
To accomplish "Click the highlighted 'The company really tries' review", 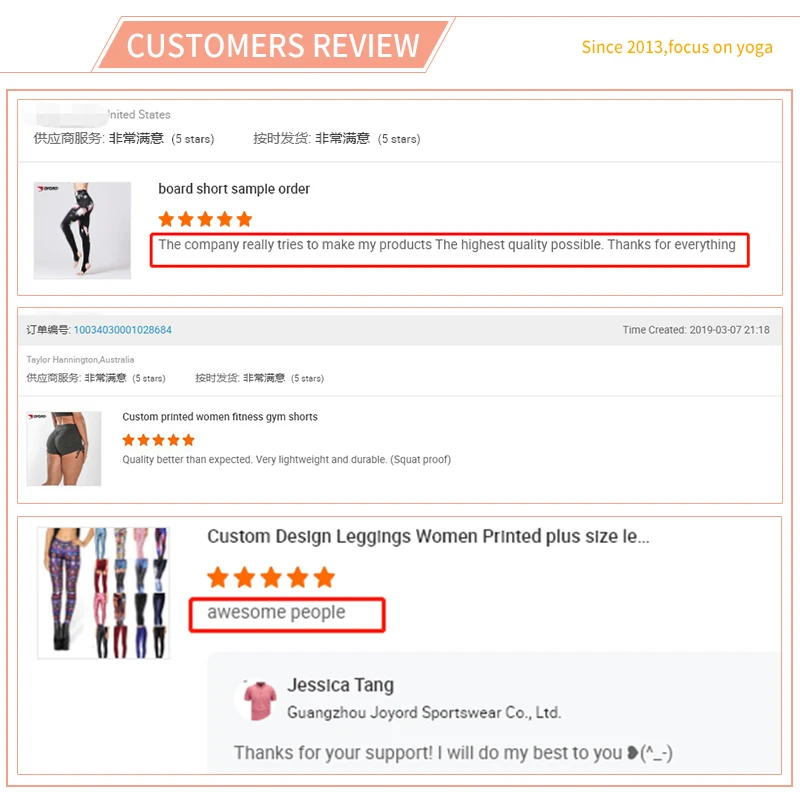I will click(x=447, y=245).
